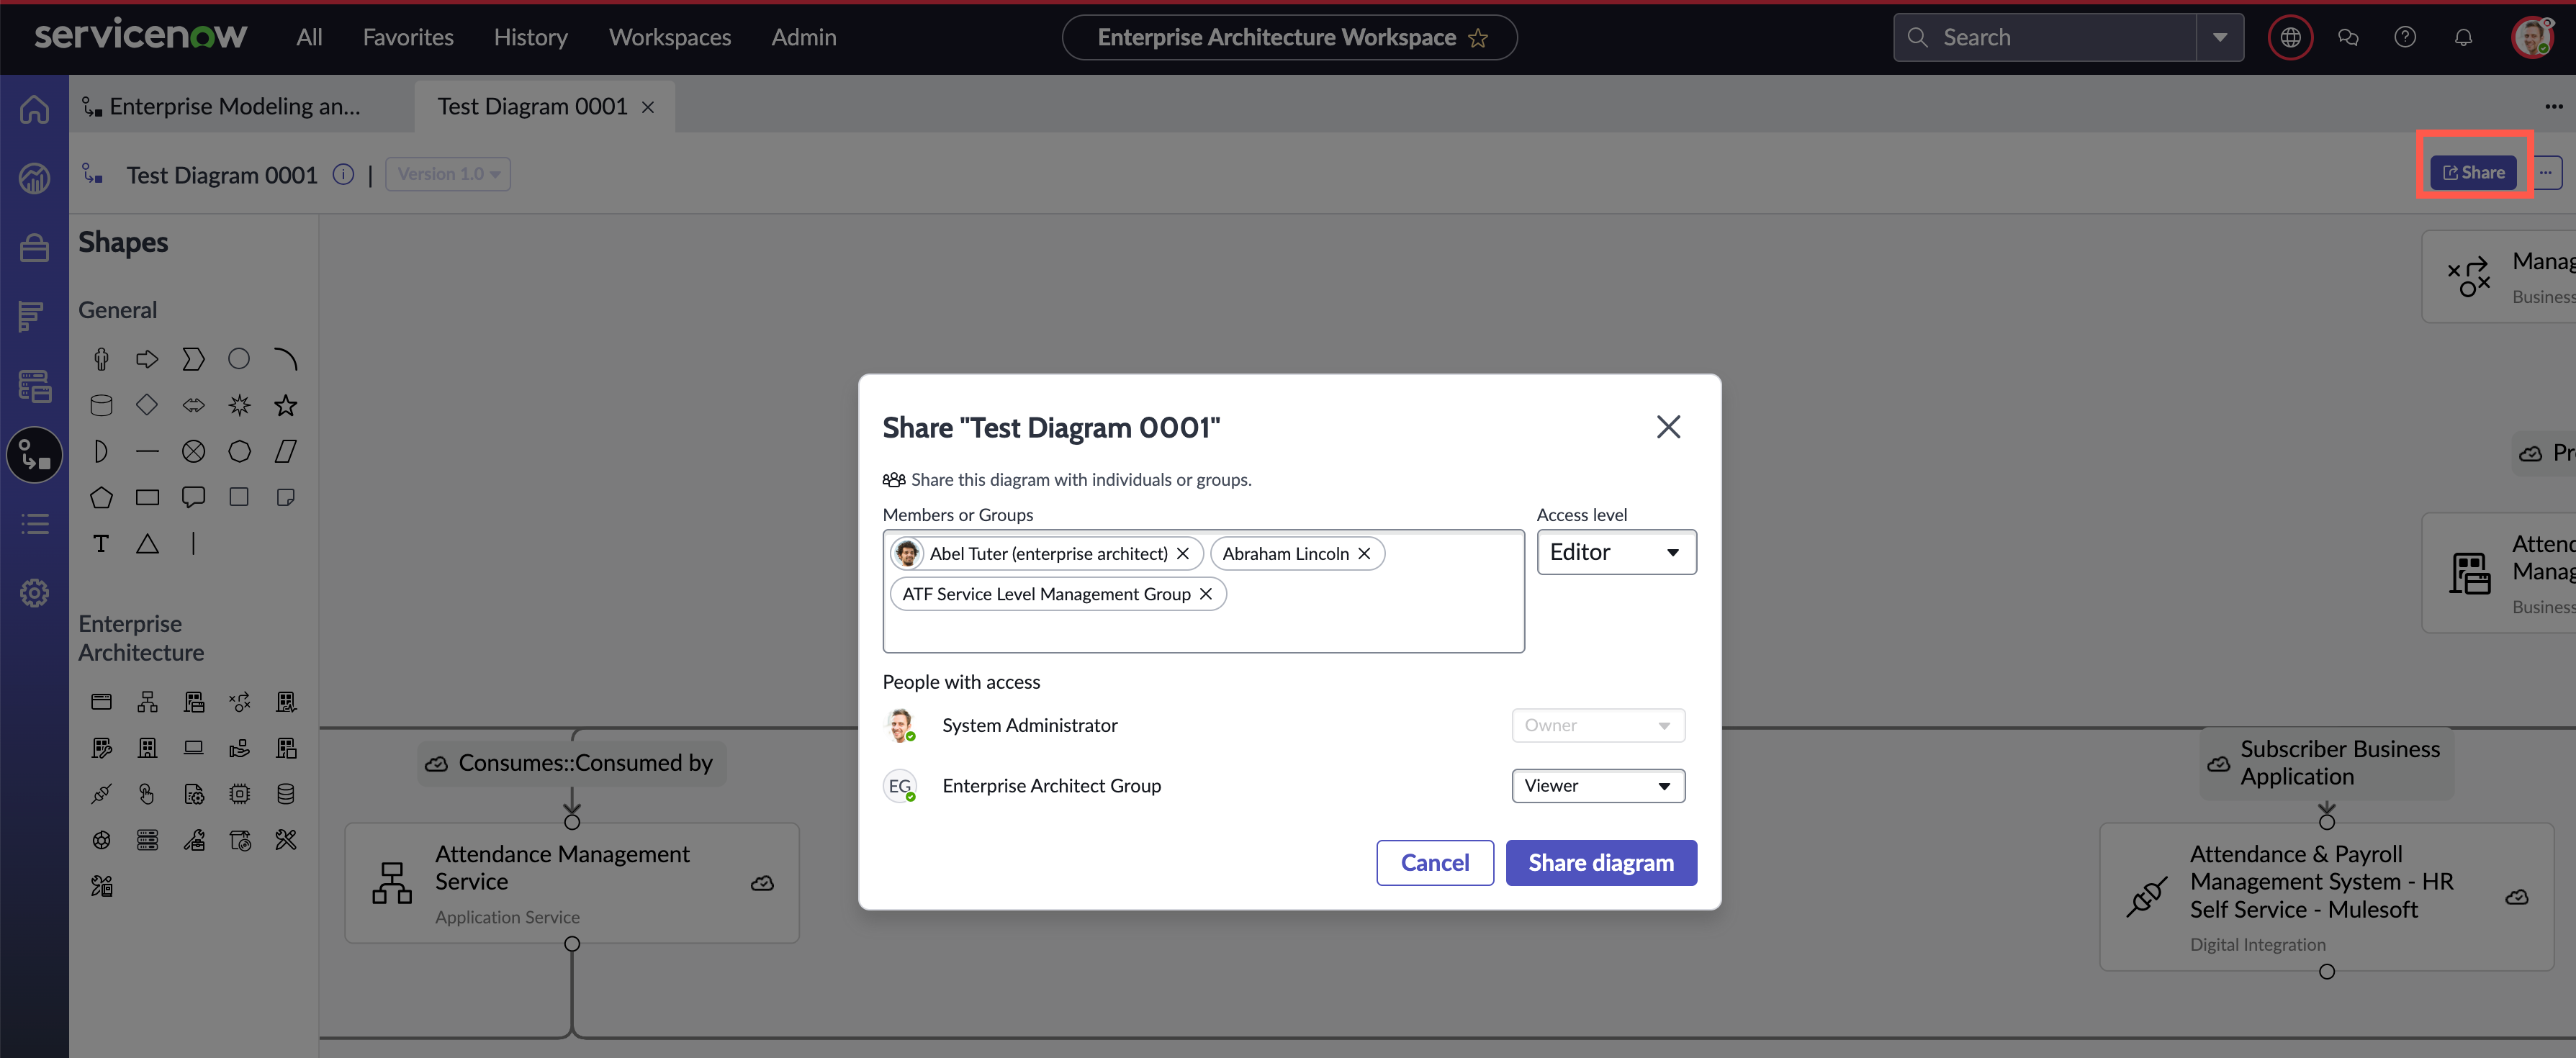Viewport: 2576px width, 1058px height.
Task: Select the Subscriber Business Application label
Action: coord(2326,763)
